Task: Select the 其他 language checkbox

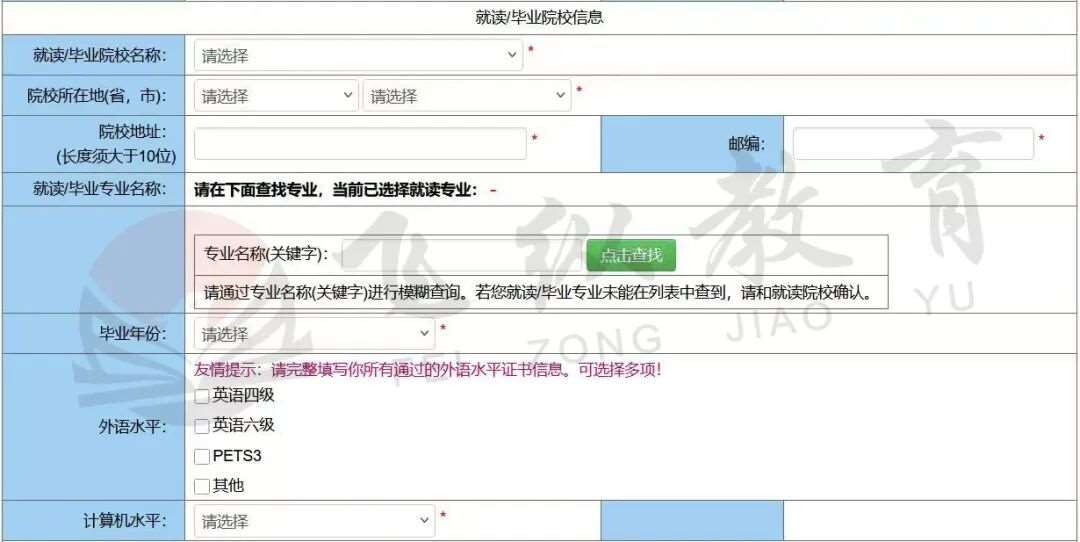Action: click(203, 487)
